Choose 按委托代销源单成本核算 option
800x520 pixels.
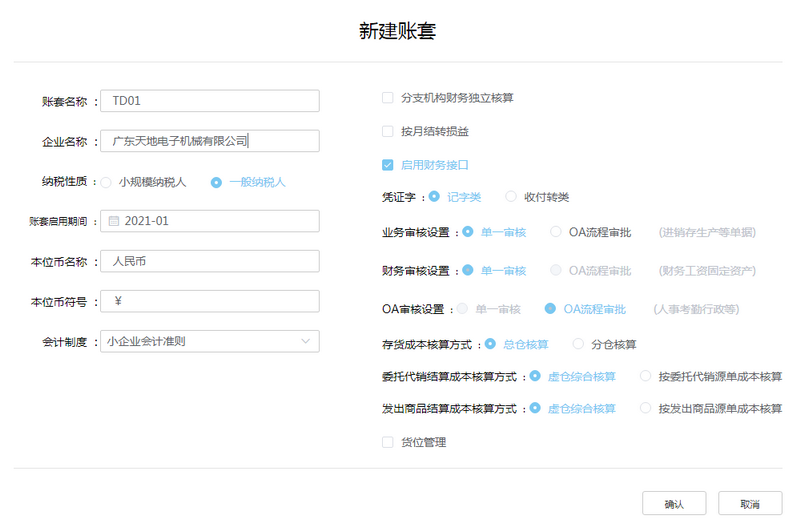coord(645,377)
